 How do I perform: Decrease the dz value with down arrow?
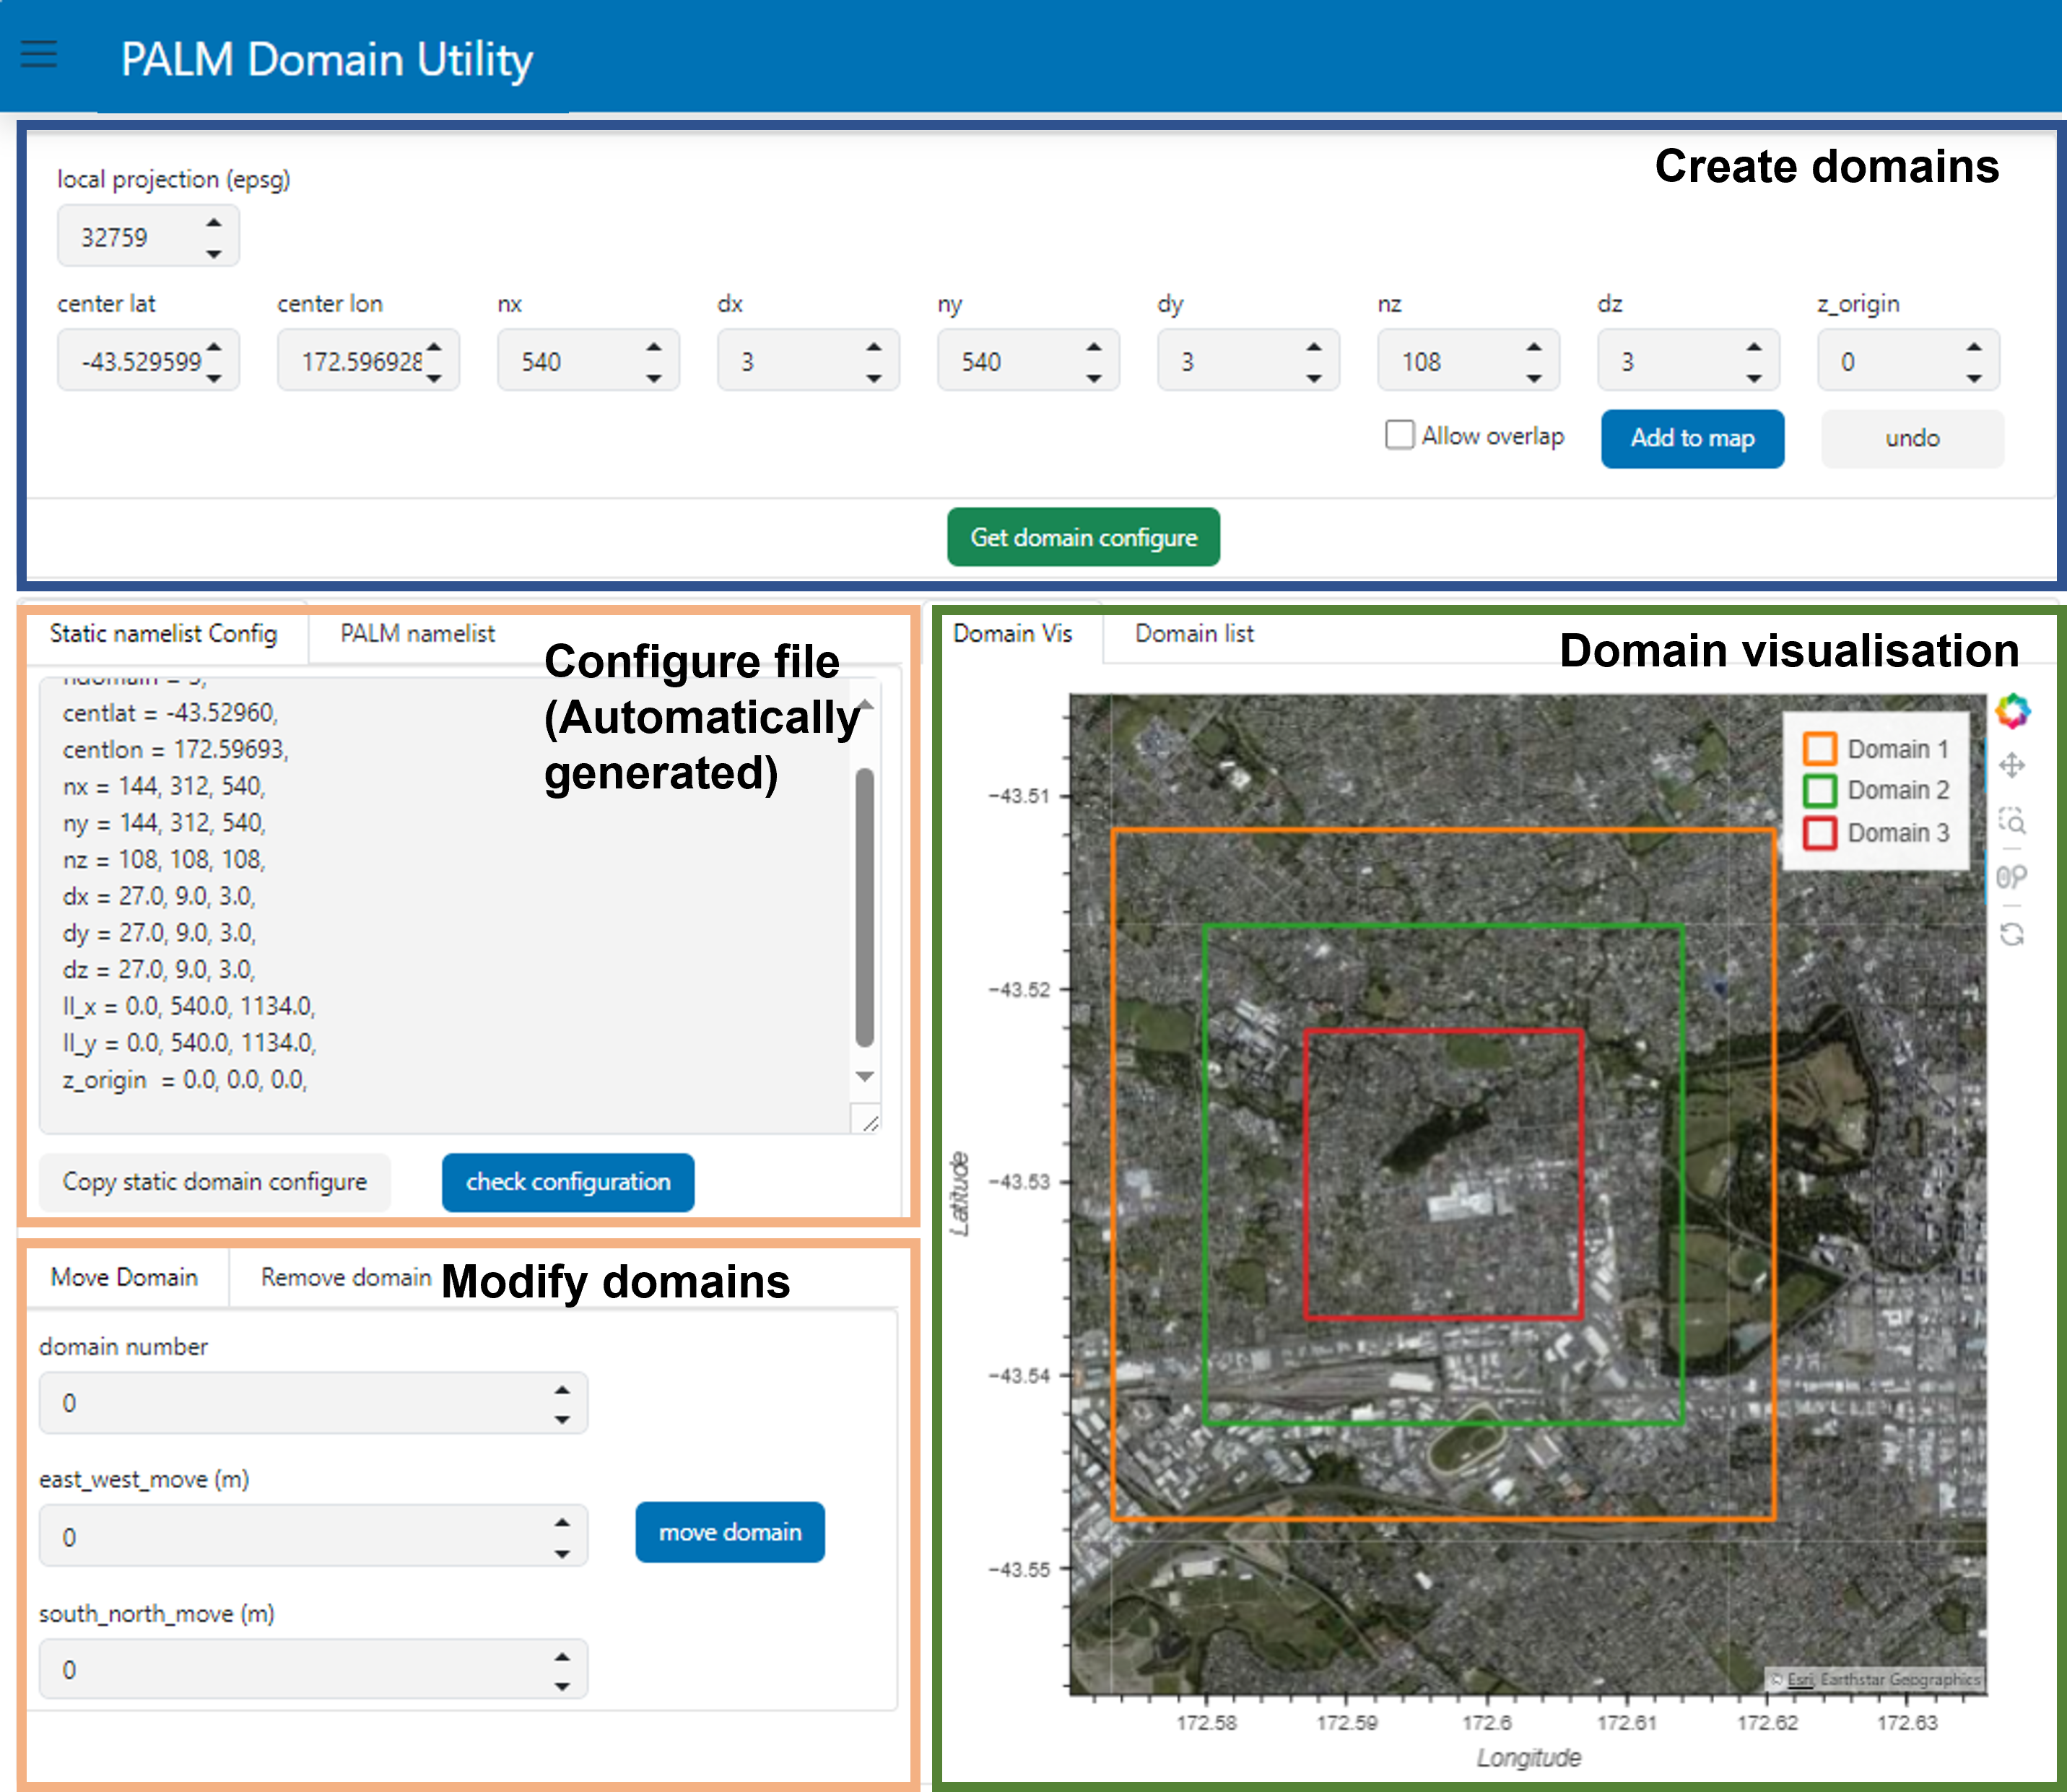tap(1754, 378)
